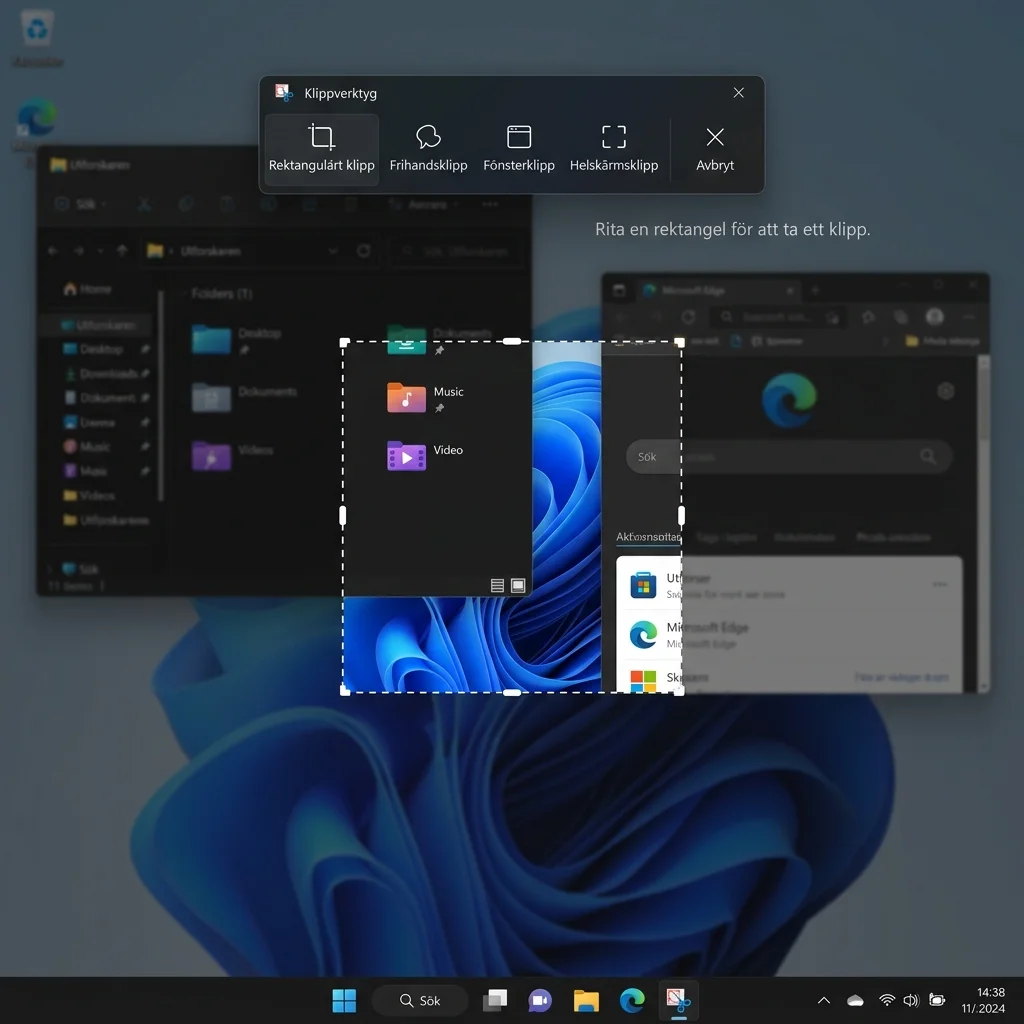Choose Frihandsklipp freeform snip mode
Screen dimensions: 1024x1024
pyautogui.click(x=428, y=150)
